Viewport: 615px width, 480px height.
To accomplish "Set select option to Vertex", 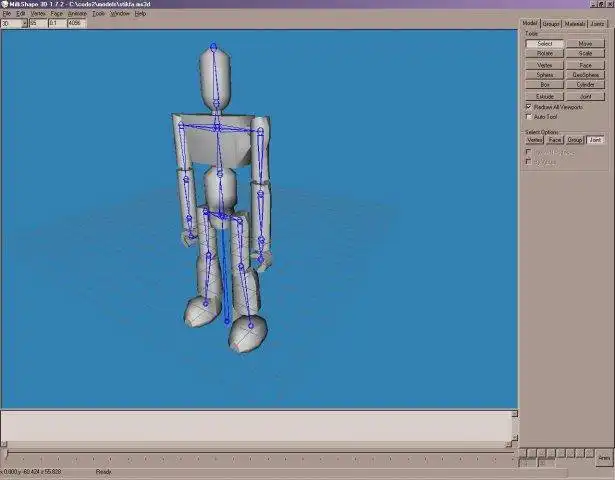I will tap(535, 140).
